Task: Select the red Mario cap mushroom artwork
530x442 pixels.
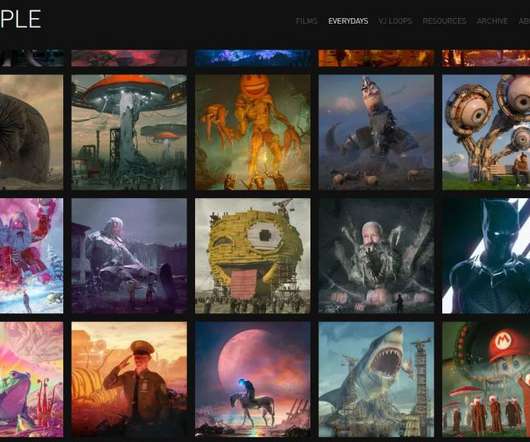Action: [x=486, y=379]
